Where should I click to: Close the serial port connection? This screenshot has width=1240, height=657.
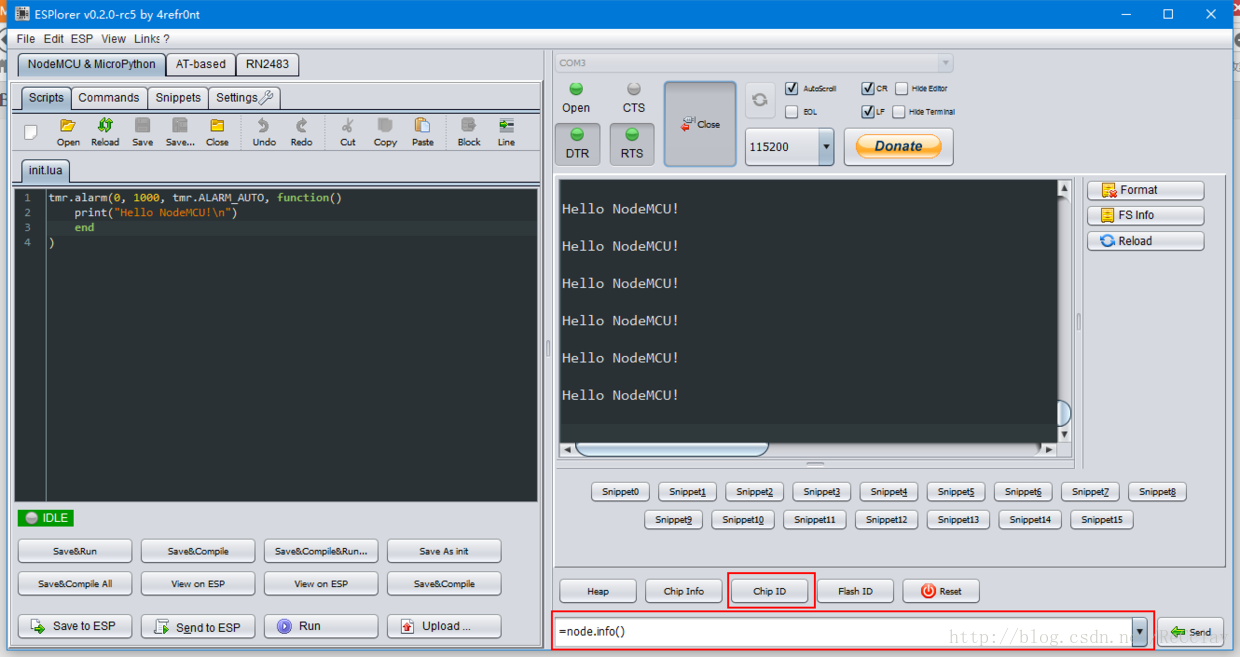[700, 124]
